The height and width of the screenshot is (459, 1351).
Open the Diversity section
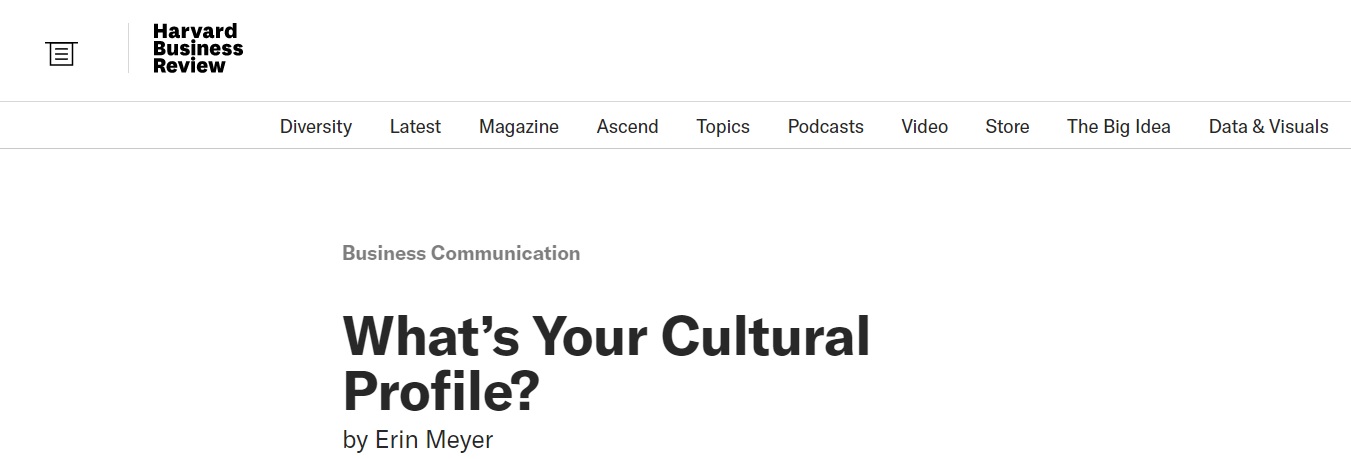[316, 126]
